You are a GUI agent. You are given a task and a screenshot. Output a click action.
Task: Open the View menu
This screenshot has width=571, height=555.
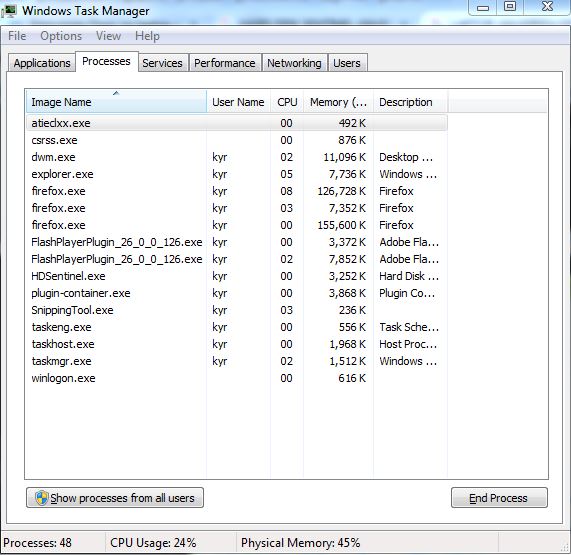point(108,36)
